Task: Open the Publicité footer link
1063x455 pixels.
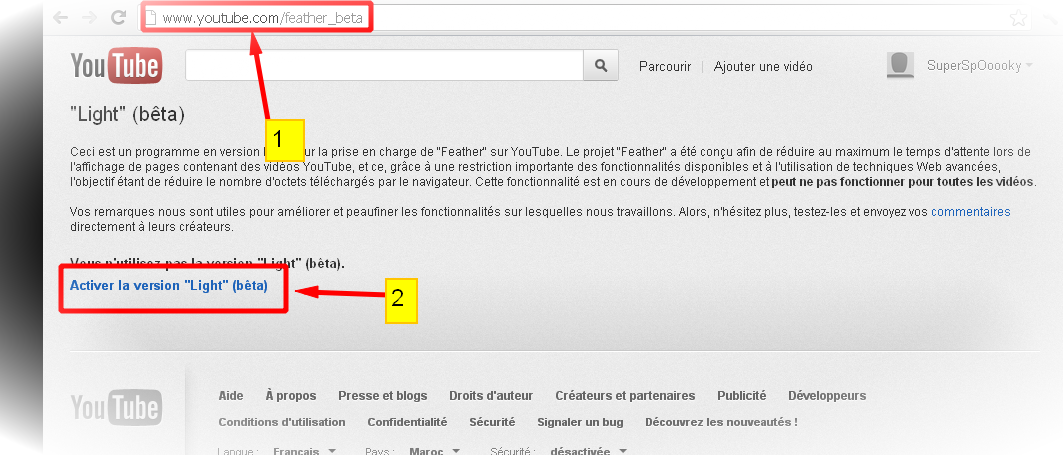Action: point(742,395)
